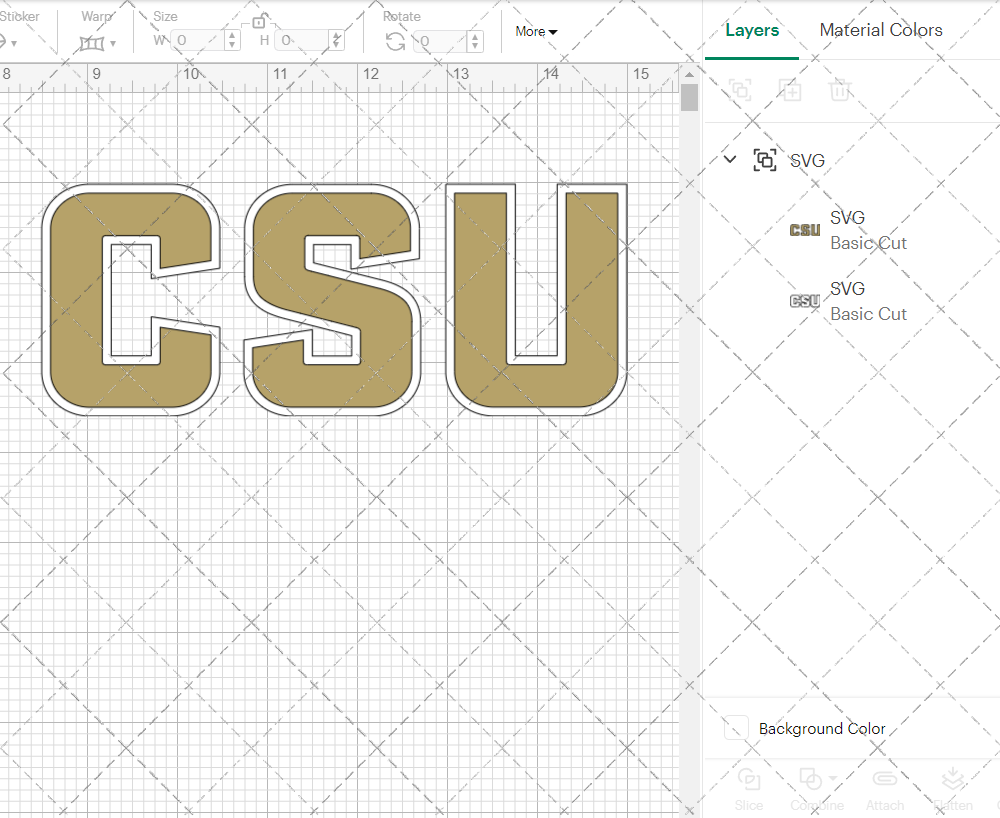
Task: Select the SVG group layer row
Action: (x=852, y=160)
